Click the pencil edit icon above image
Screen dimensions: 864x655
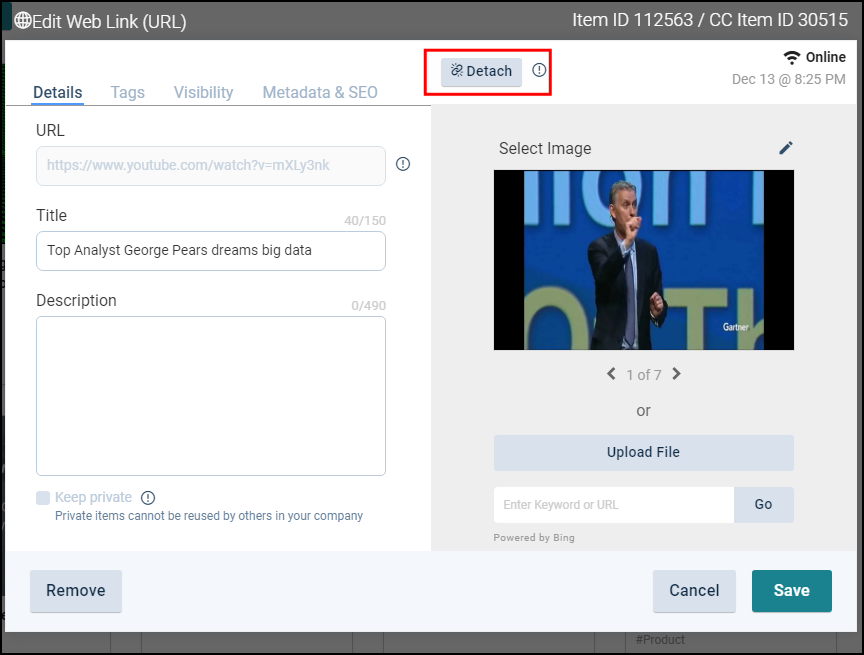786,148
